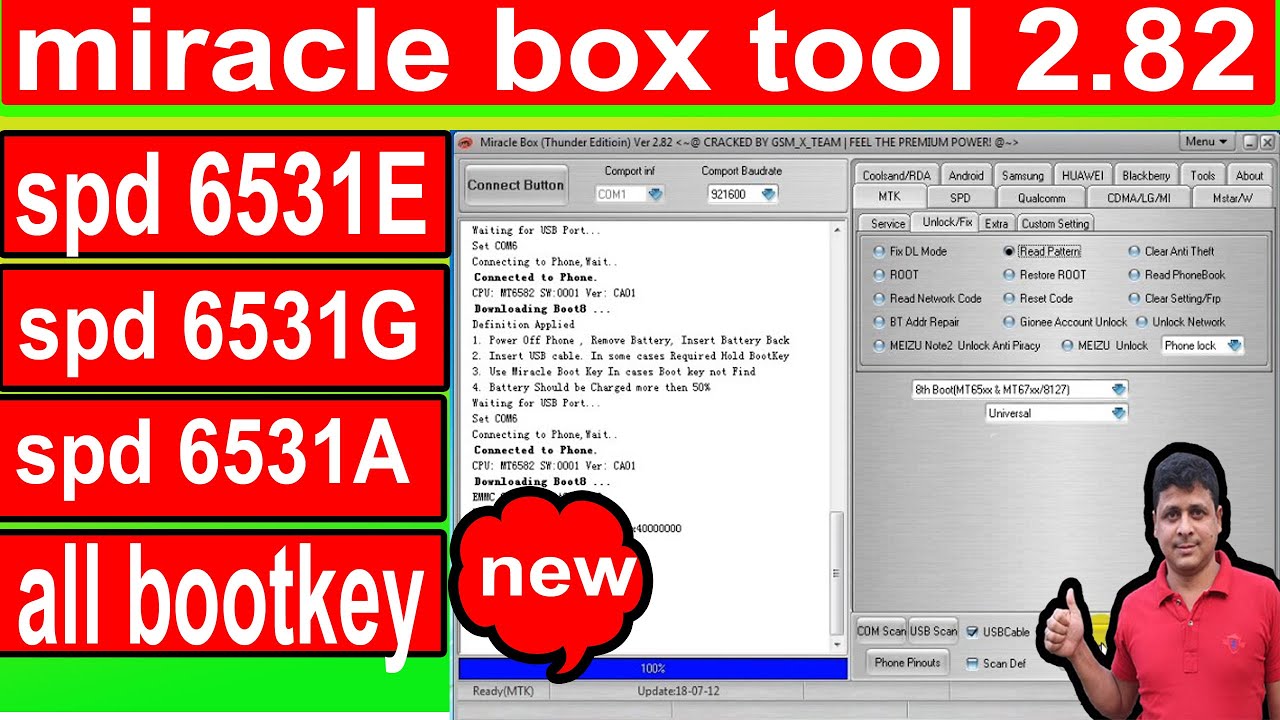Select the ROOT radio option
Screen dimensions: 1280x720
pyautogui.click(x=895, y=274)
